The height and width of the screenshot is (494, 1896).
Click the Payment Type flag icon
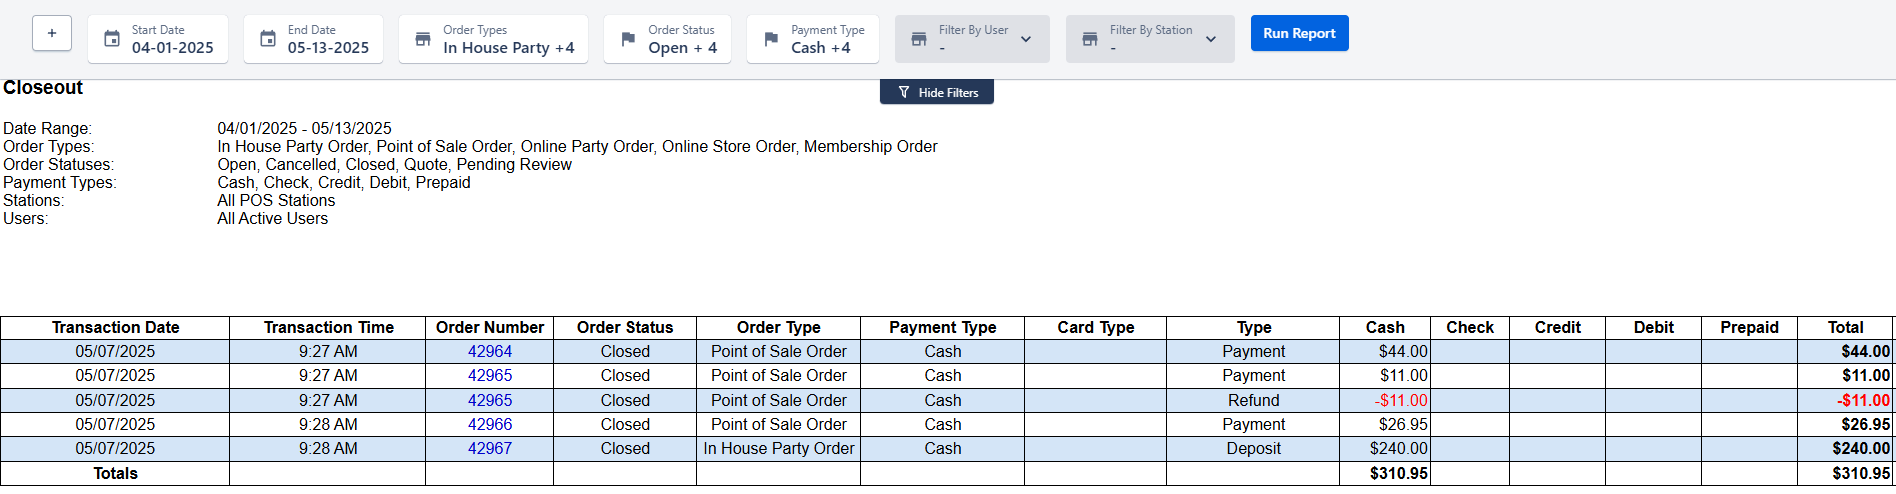(x=771, y=39)
